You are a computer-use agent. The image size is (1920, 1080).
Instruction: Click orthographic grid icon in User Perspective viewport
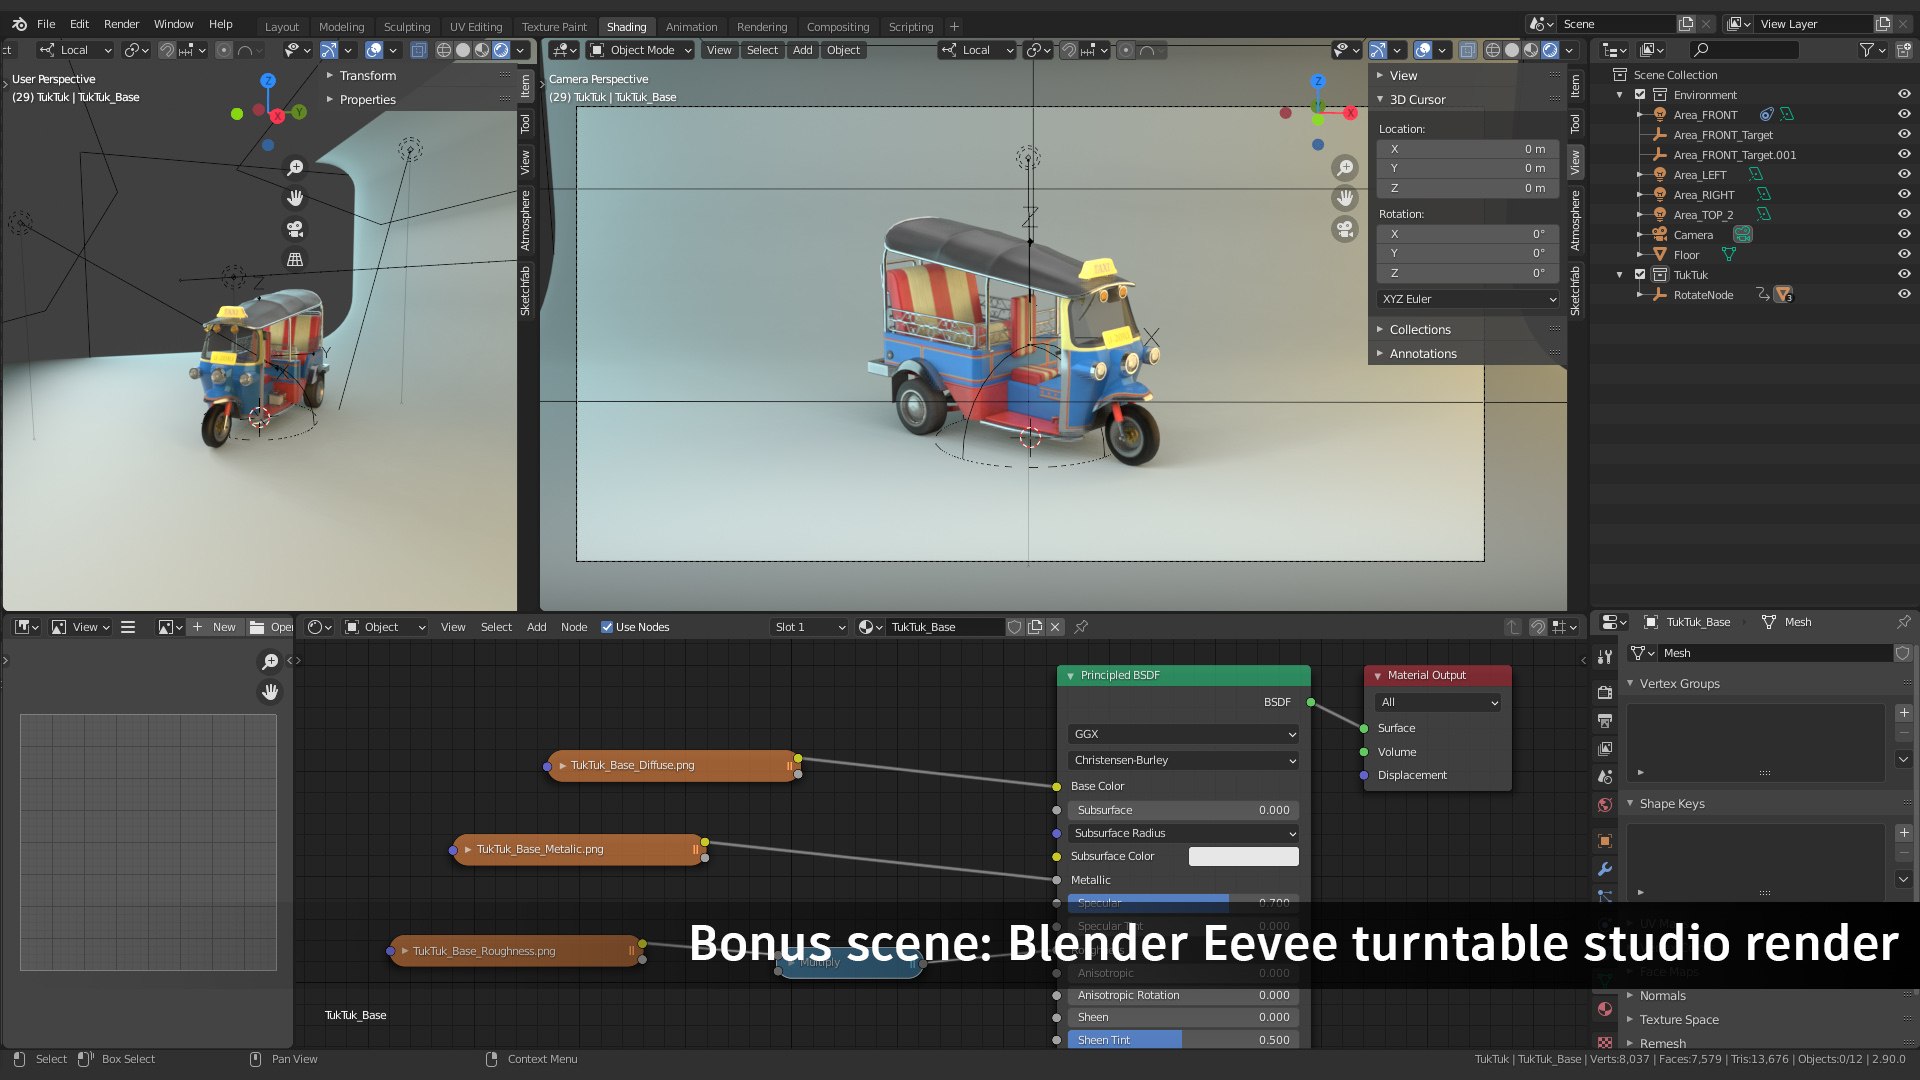pyautogui.click(x=295, y=260)
